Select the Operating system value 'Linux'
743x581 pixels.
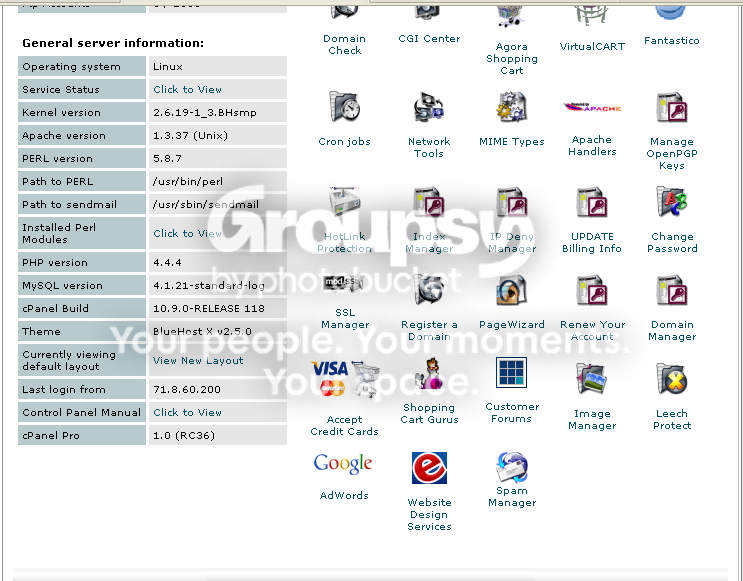(x=168, y=67)
